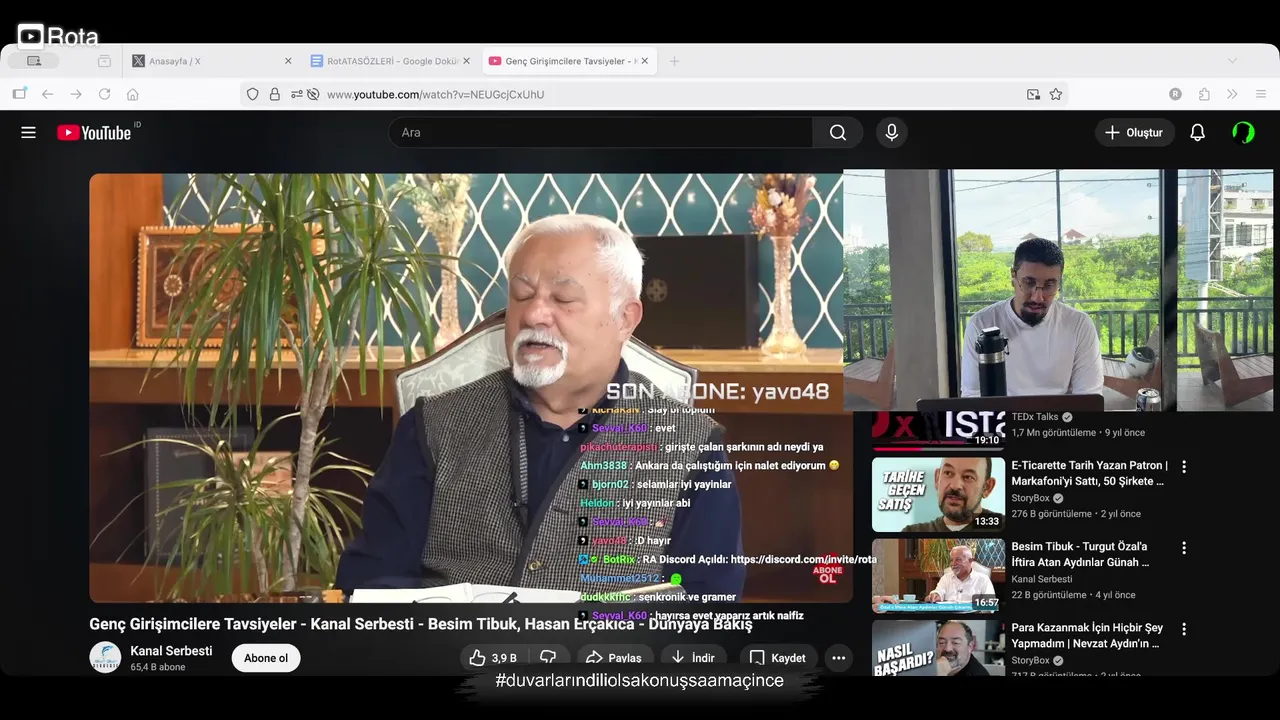Start voice search with microphone icon
The width and height of the screenshot is (1280, 720).
[x=891, y=132]
